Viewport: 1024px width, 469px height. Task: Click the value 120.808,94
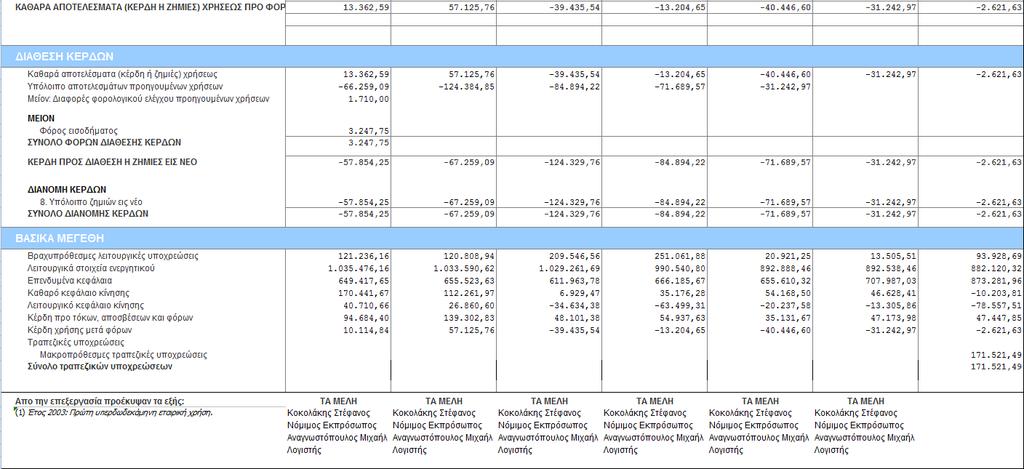(x=470, y=256)
